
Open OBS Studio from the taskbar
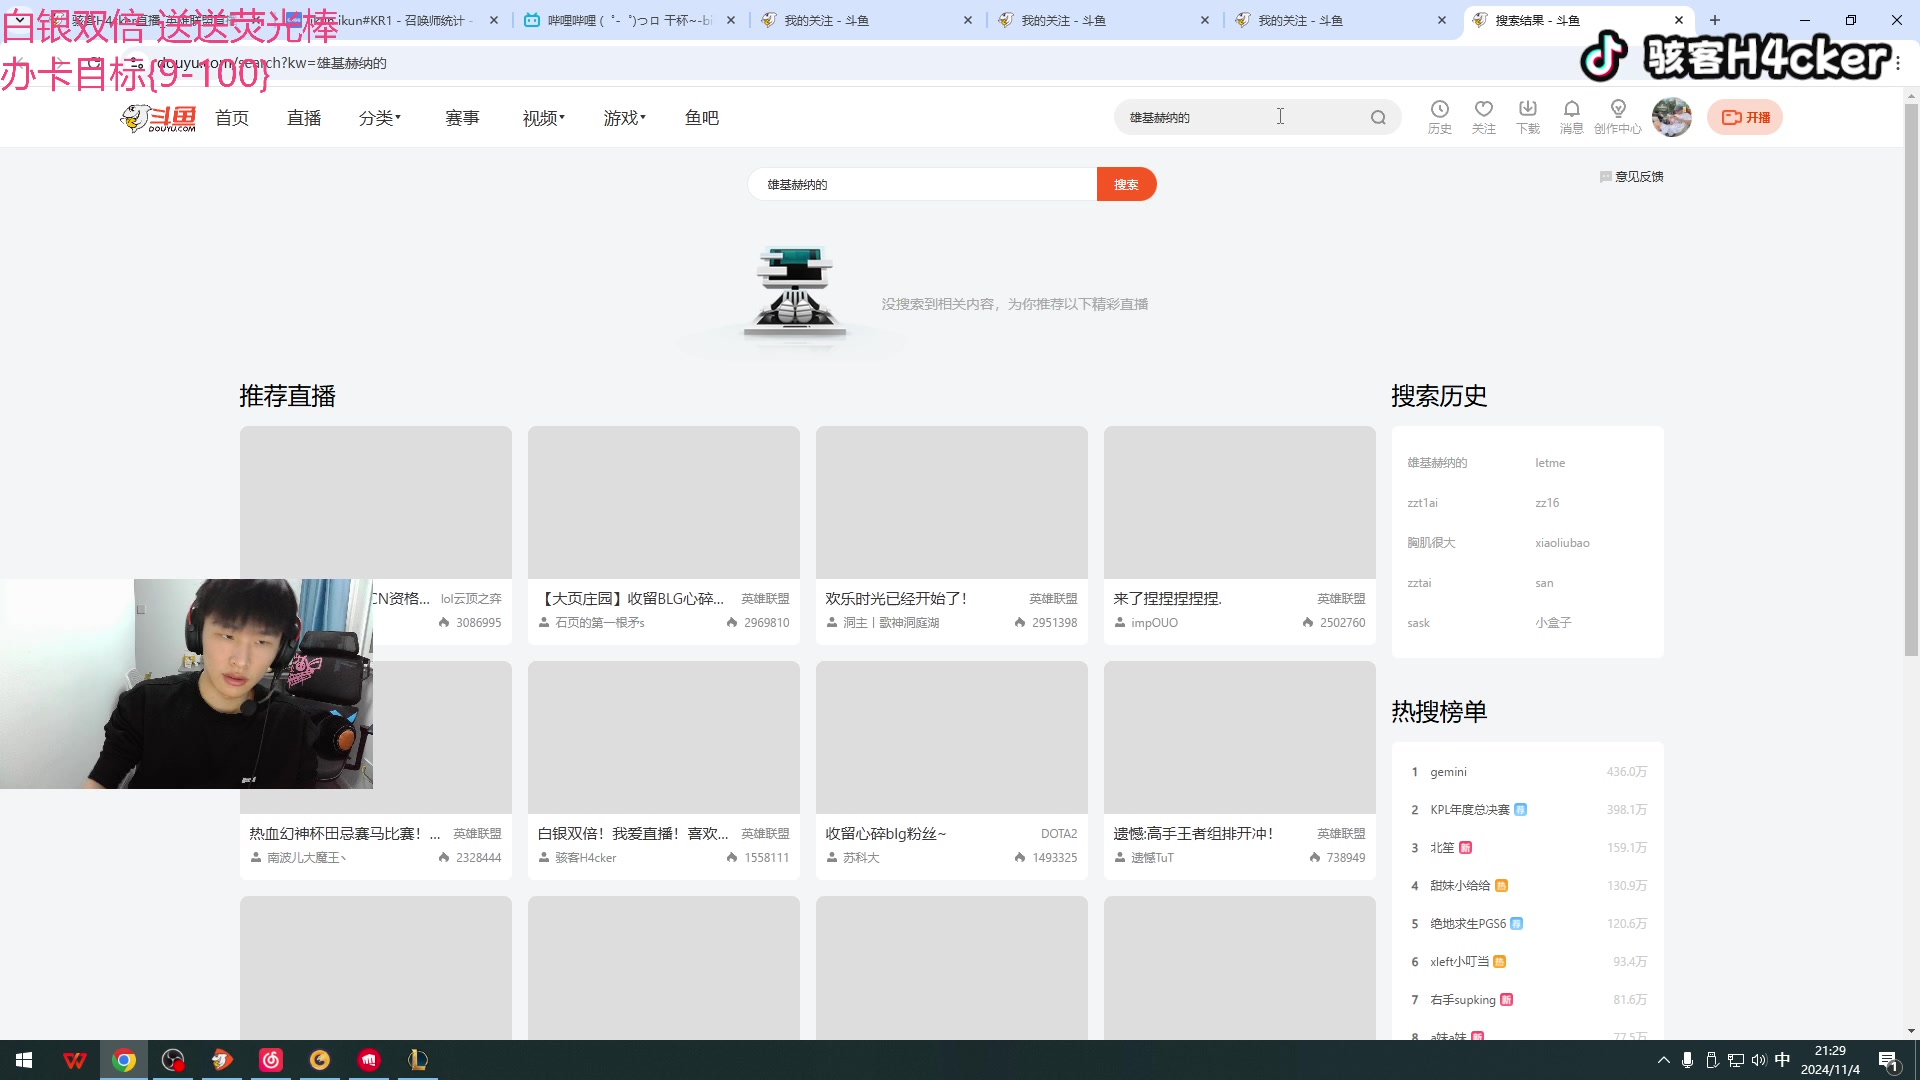click(x=173, y=1060)
